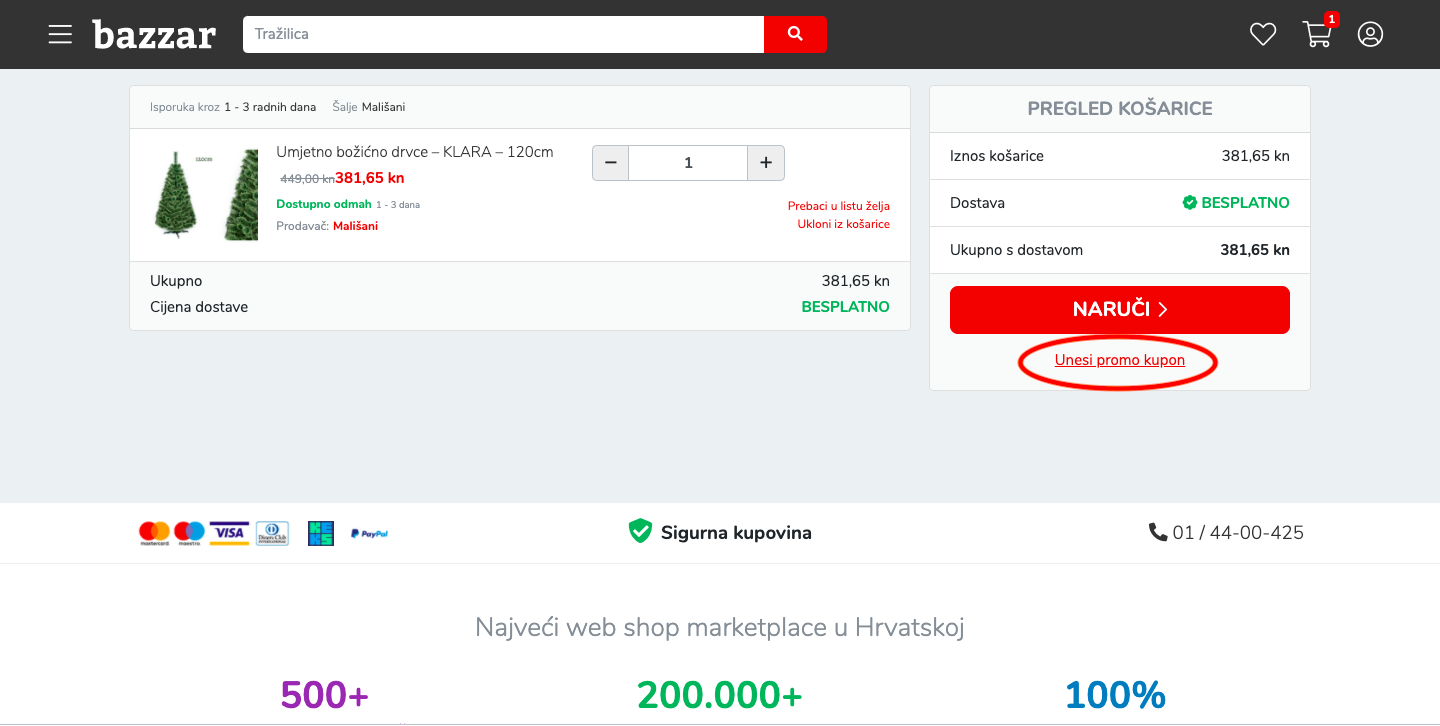The image size is (1440, 726).
Task: Open the user account icon
Action: click(1370, 34)
